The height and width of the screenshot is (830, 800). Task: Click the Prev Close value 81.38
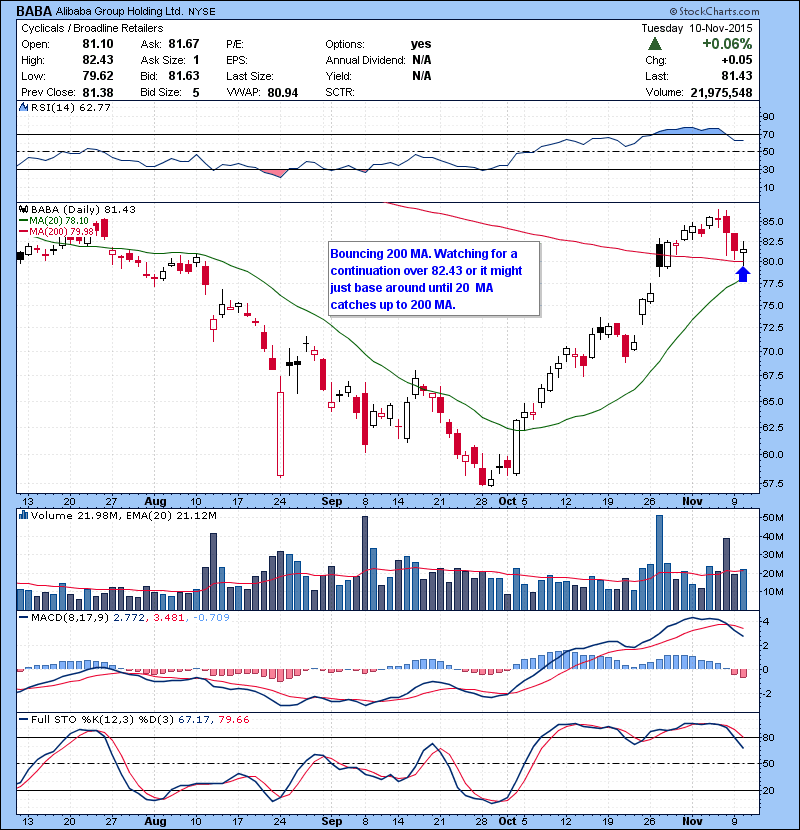pyautogui.click(x=98, y=93)
